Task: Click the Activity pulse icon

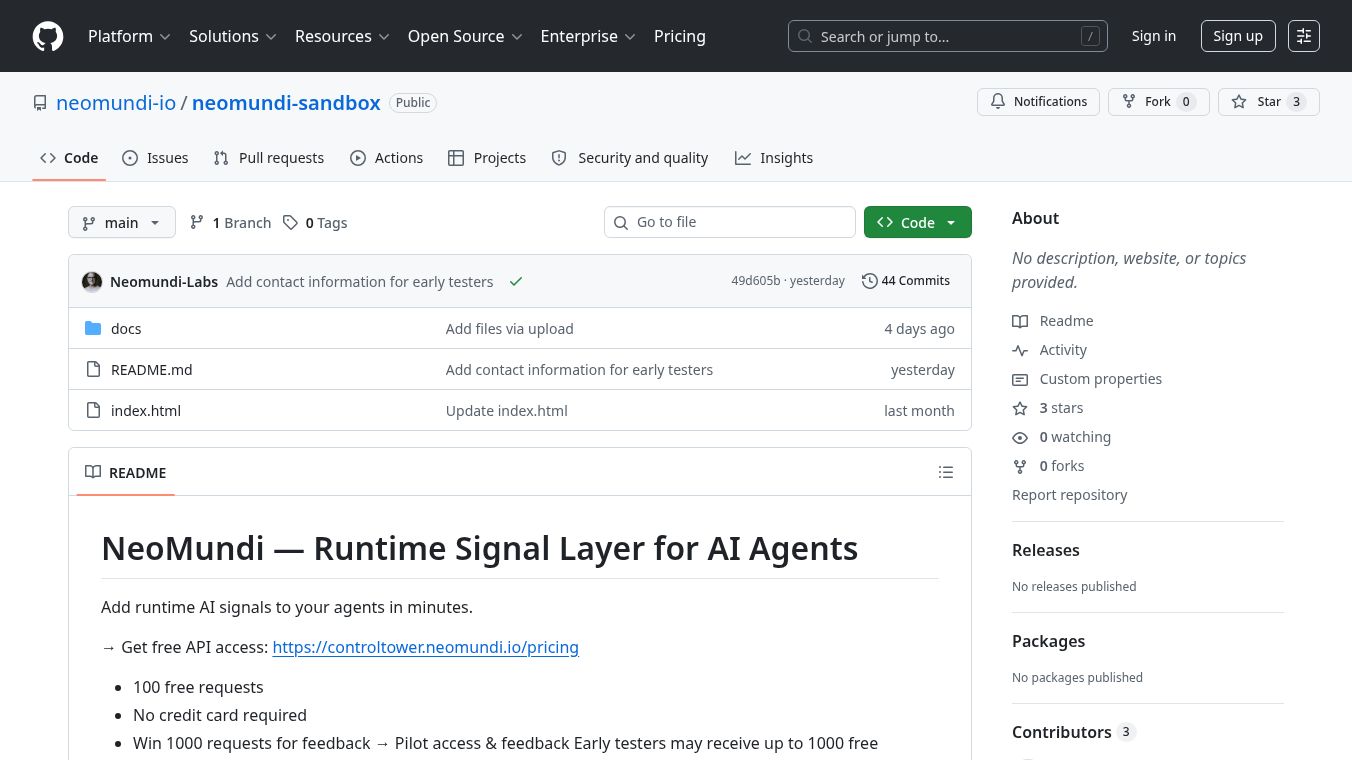Action: pyautogui.click(x=1020, y=350)
